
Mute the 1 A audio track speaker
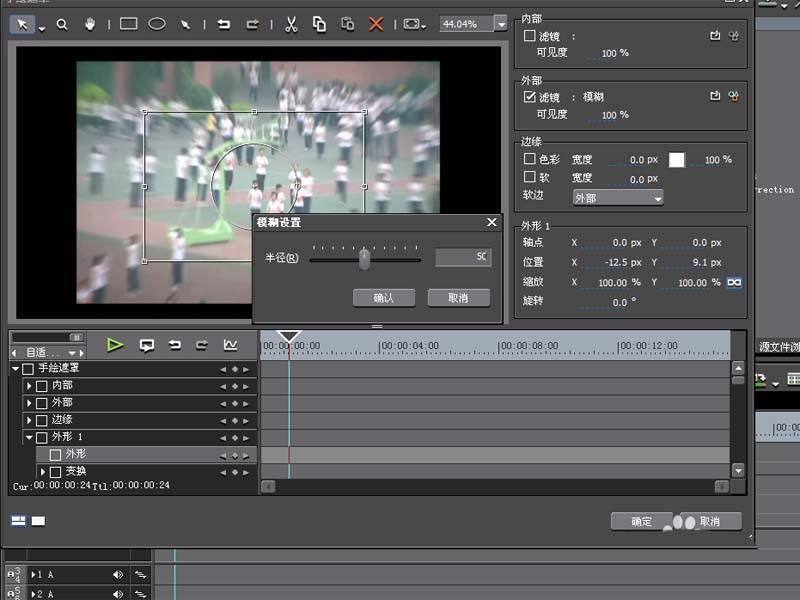pos(118,574)
